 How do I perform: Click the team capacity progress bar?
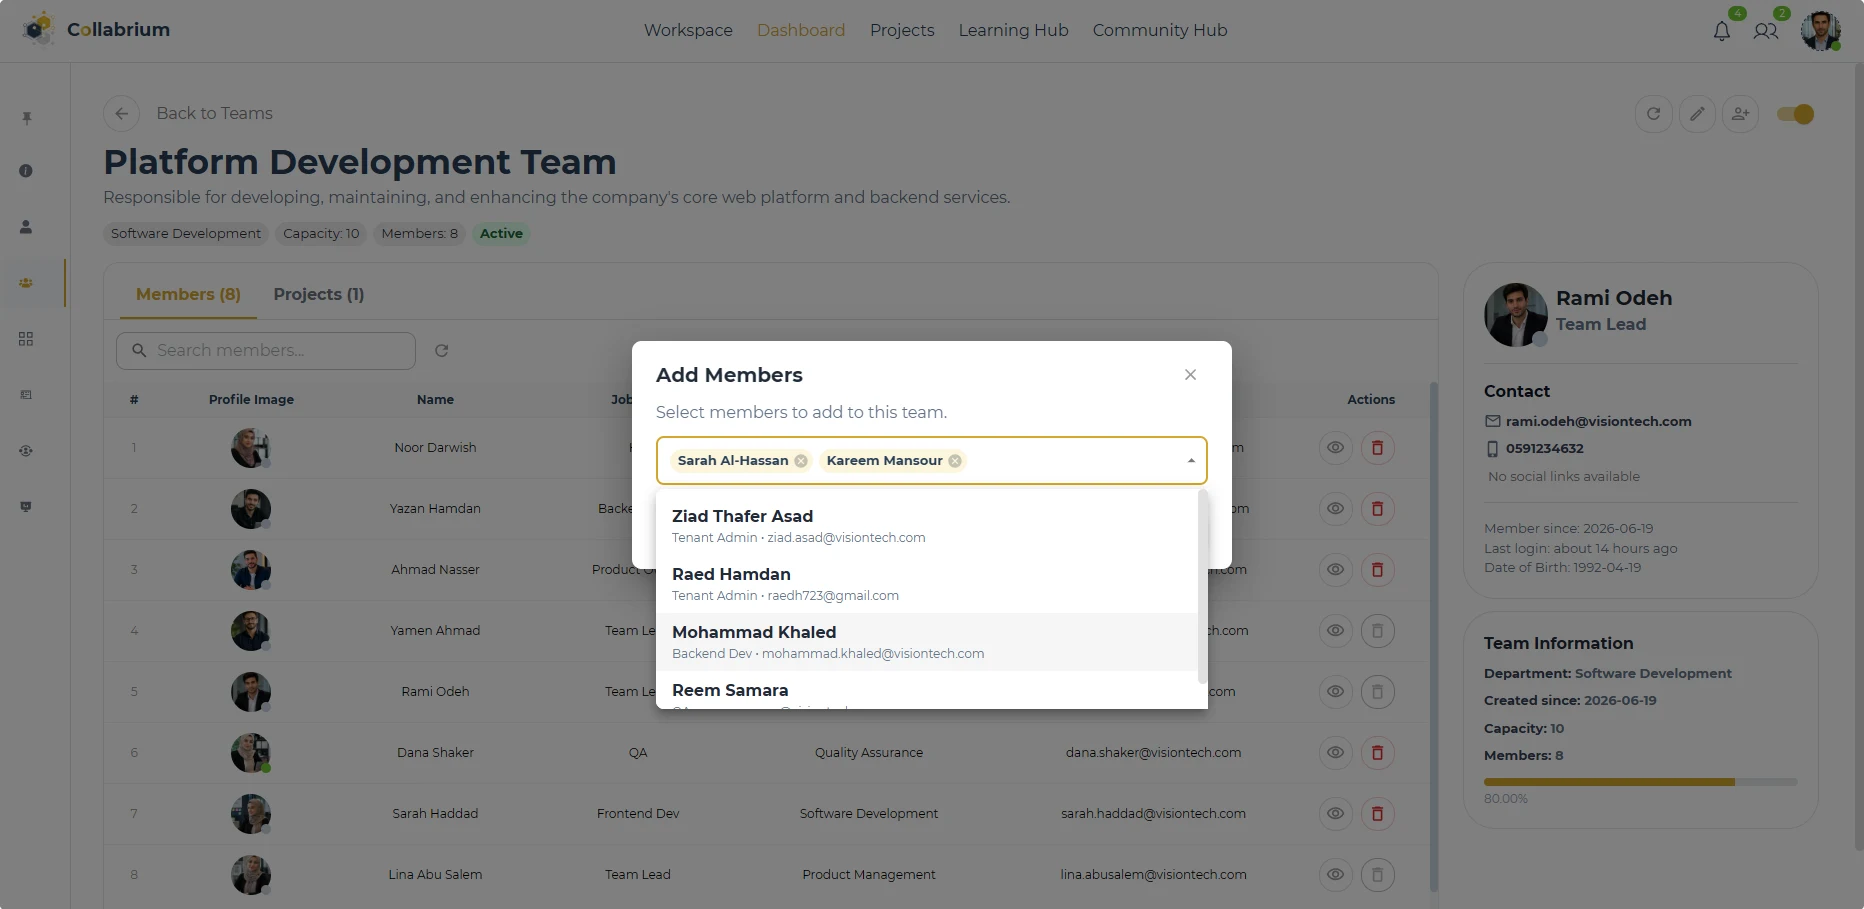pyautogui.click(x=1640, y=782)
